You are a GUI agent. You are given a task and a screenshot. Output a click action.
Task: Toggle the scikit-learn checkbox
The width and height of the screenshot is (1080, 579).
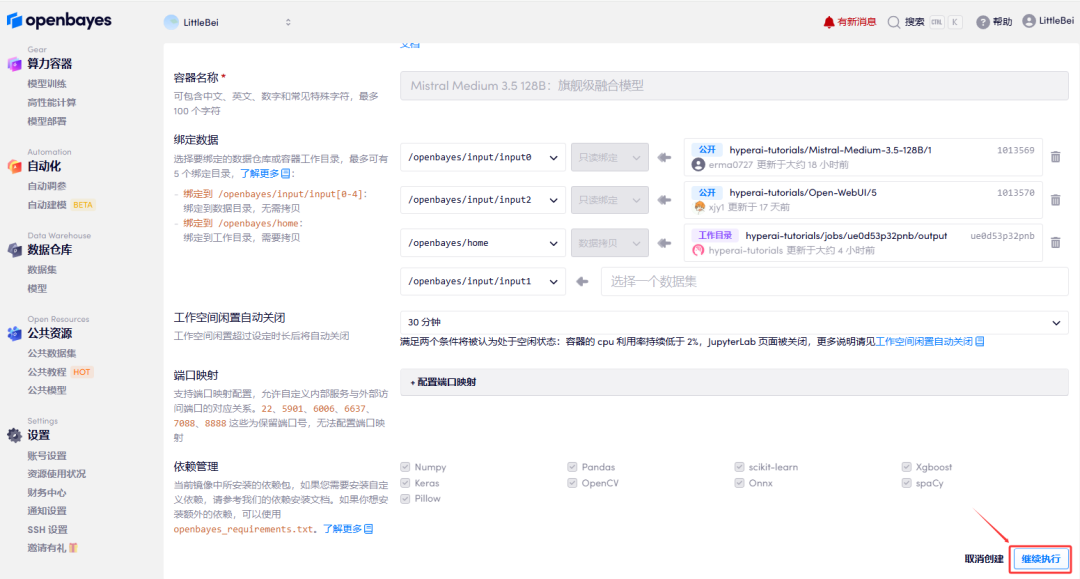click(739, 467)
